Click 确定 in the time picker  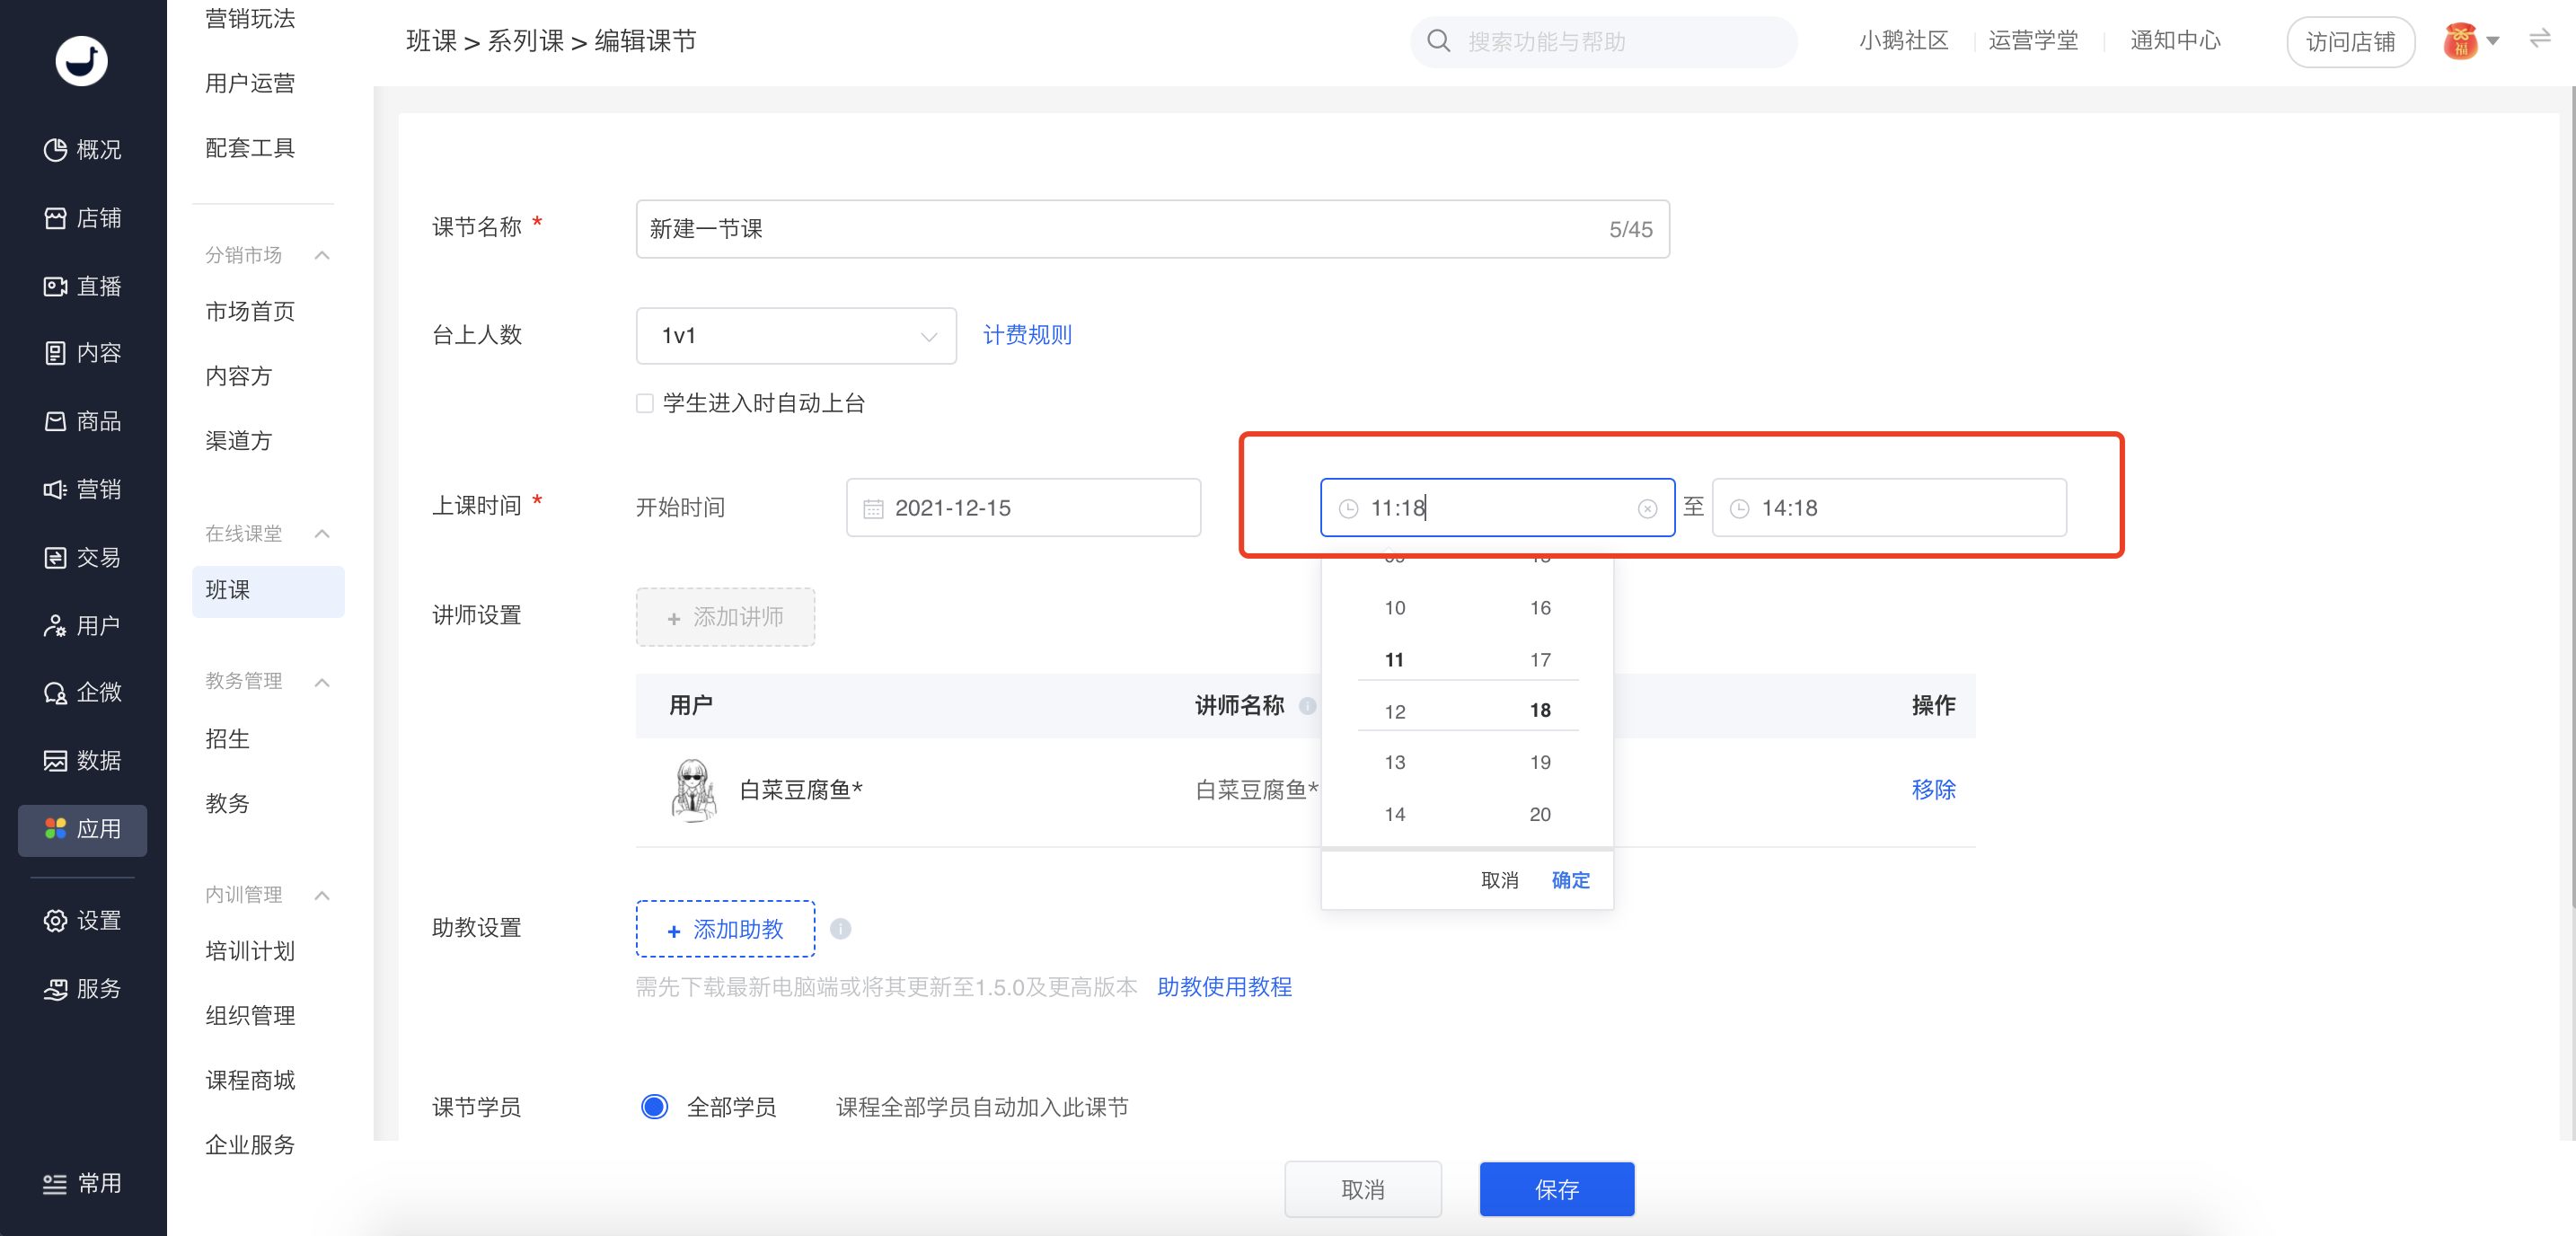[x=1569, y=880]
